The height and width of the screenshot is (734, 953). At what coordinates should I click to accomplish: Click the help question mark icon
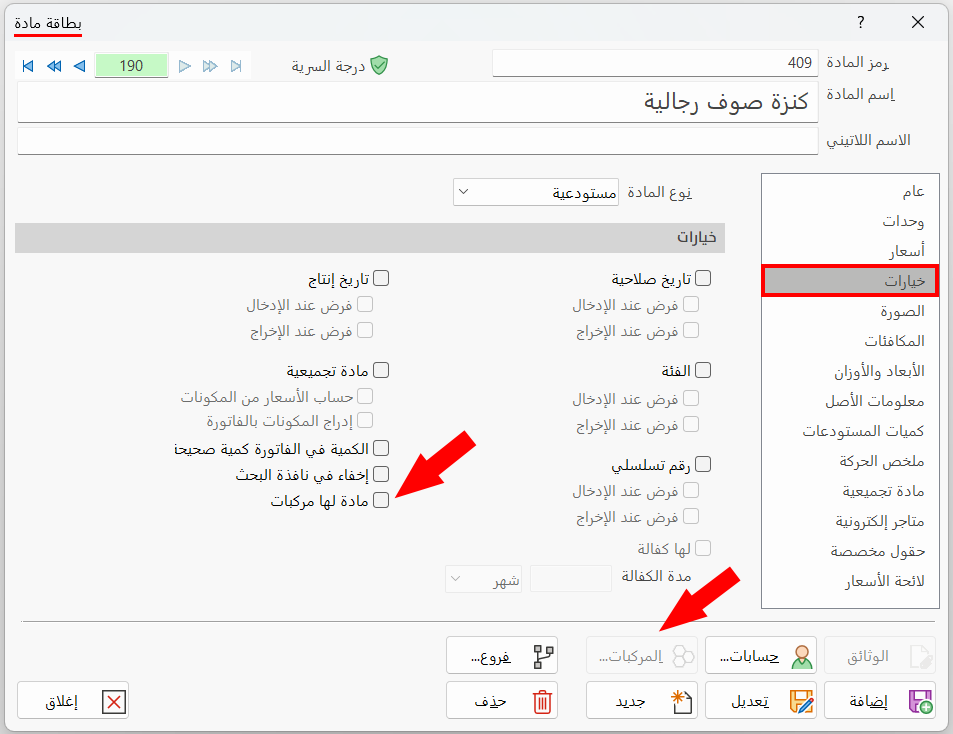click(x=861, y=22)
